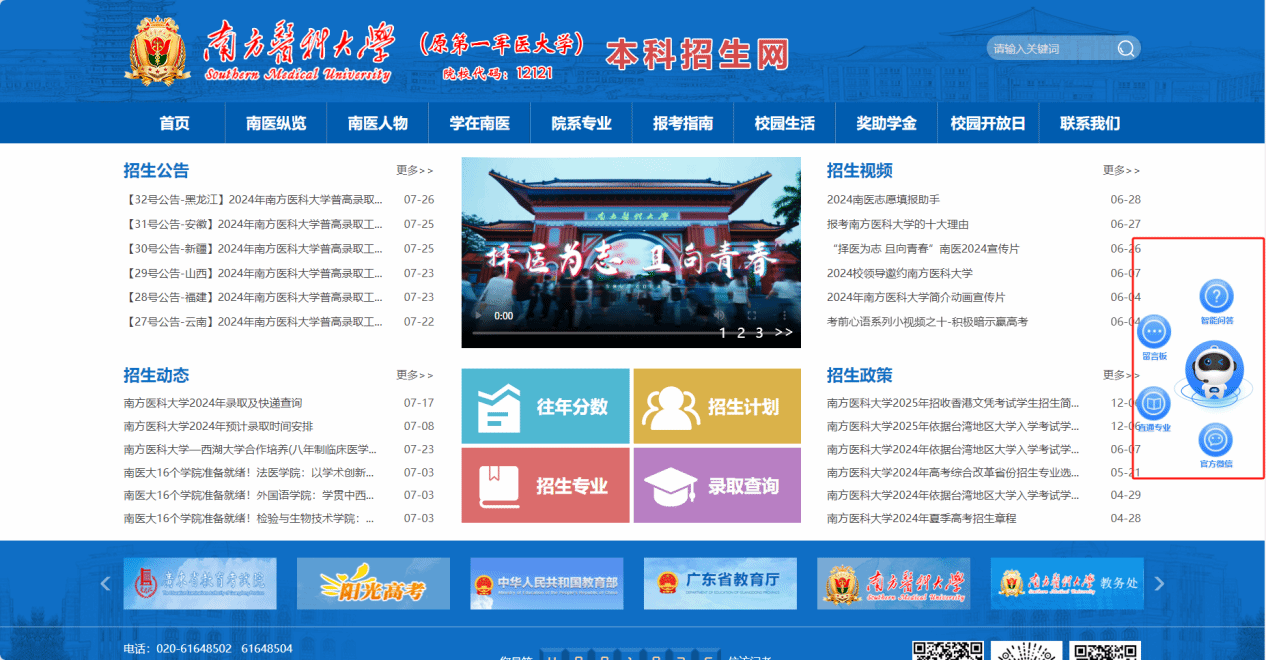
Task: Open the 广东省教育厅 banner
Action: (721, 584)
